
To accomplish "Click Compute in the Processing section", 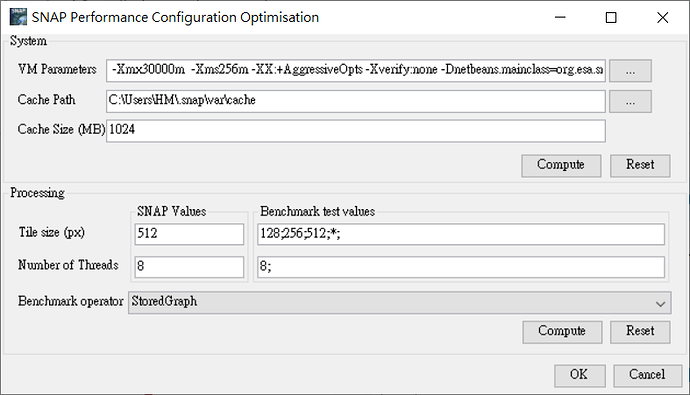I will point(562,332).
